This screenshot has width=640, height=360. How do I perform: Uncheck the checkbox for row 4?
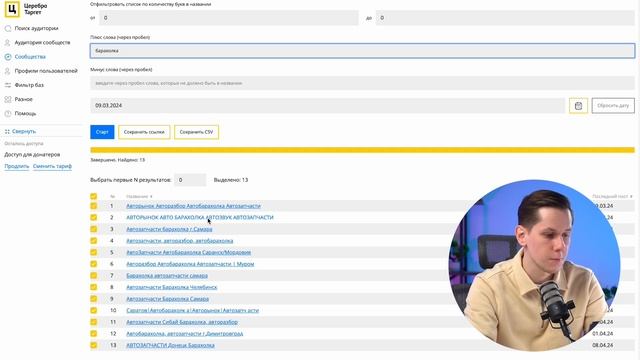pyautogui.click(x=93, y=240)
